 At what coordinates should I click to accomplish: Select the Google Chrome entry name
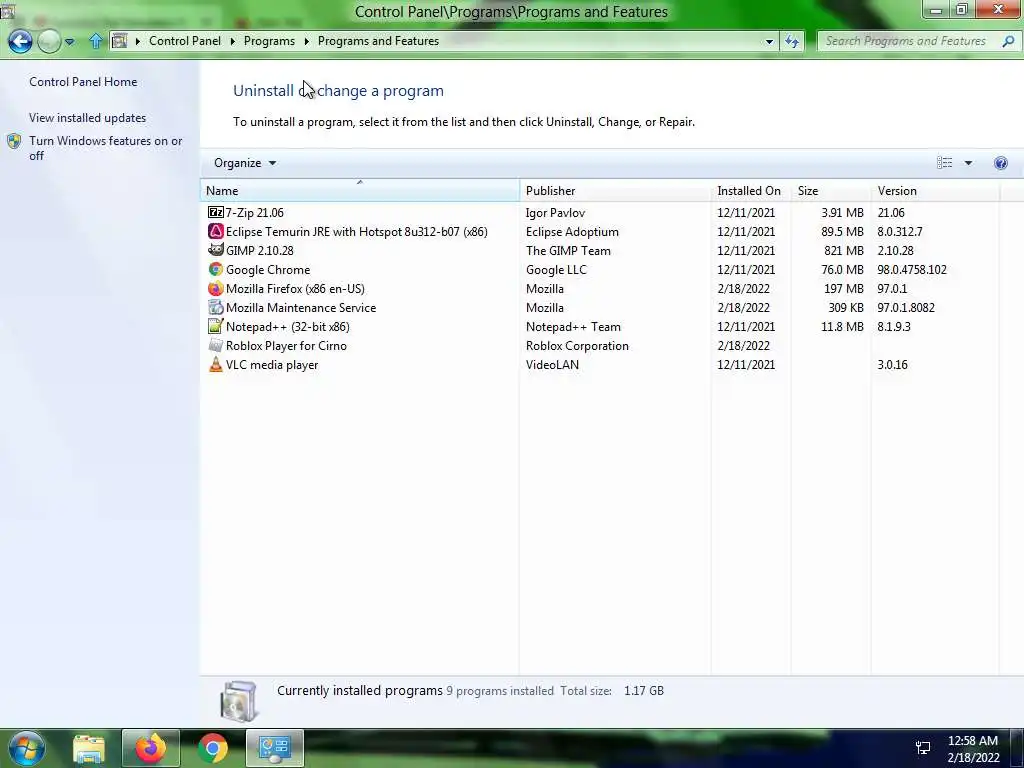click(268, 270)
